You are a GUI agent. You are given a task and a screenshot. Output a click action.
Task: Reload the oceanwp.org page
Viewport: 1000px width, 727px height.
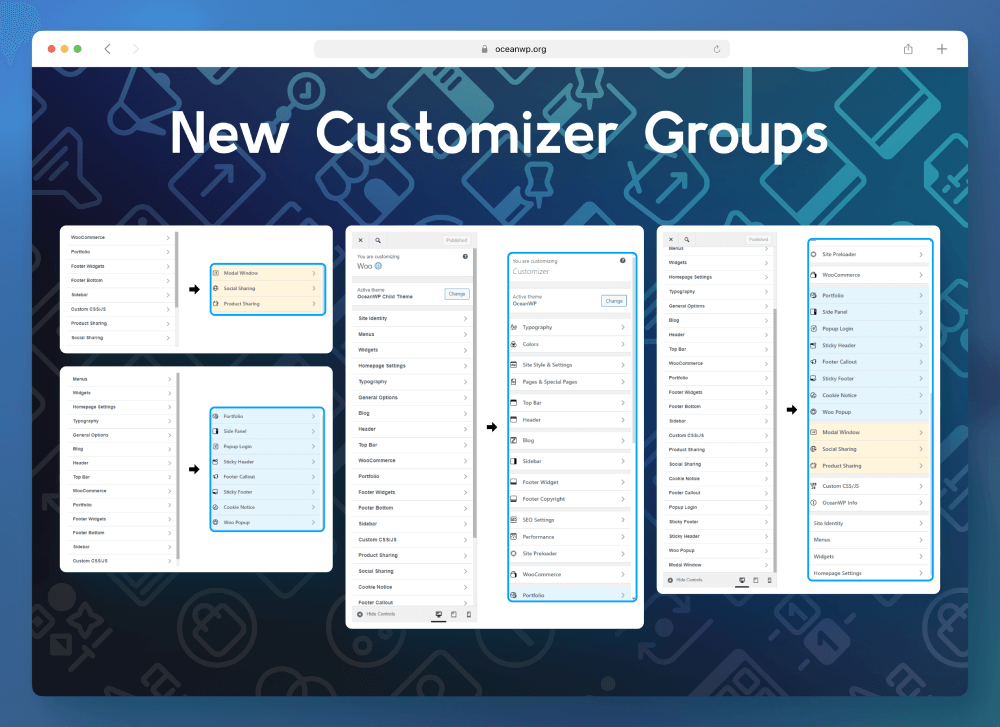pyautogui.click(x=717, y=49)
